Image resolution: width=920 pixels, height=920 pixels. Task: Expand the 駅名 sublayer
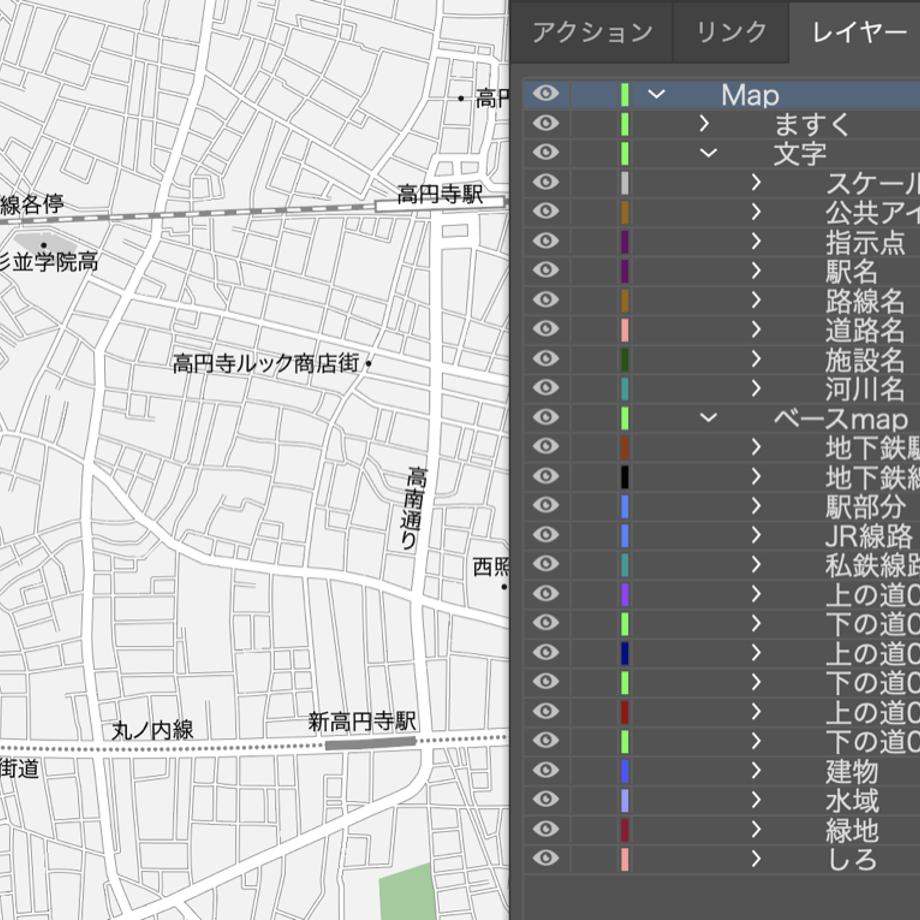pyautogui.click(x=756, y=270)
